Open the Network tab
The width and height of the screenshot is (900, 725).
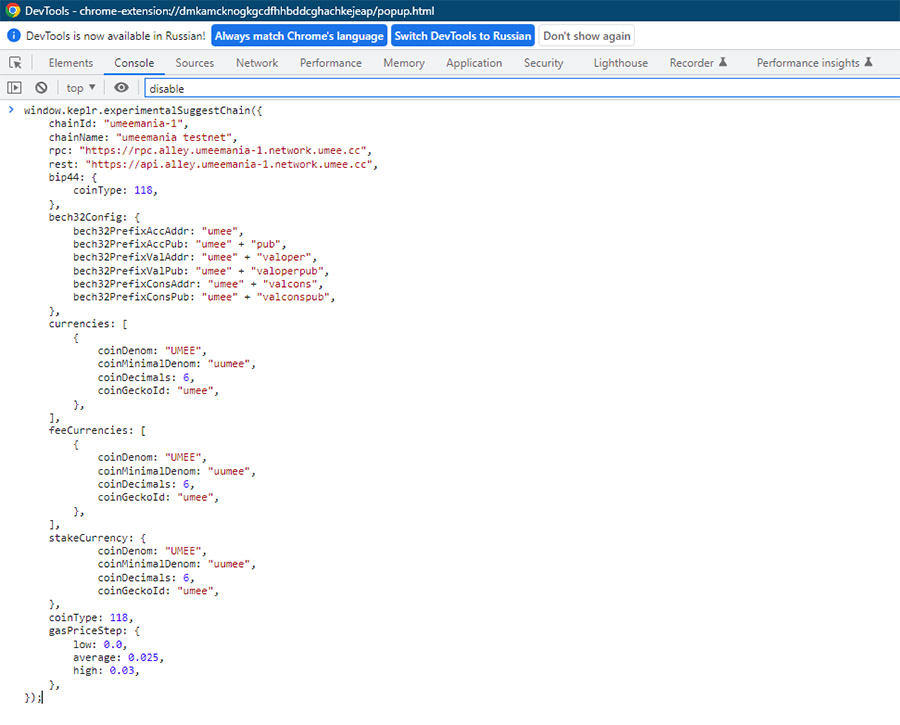(257, 63)
